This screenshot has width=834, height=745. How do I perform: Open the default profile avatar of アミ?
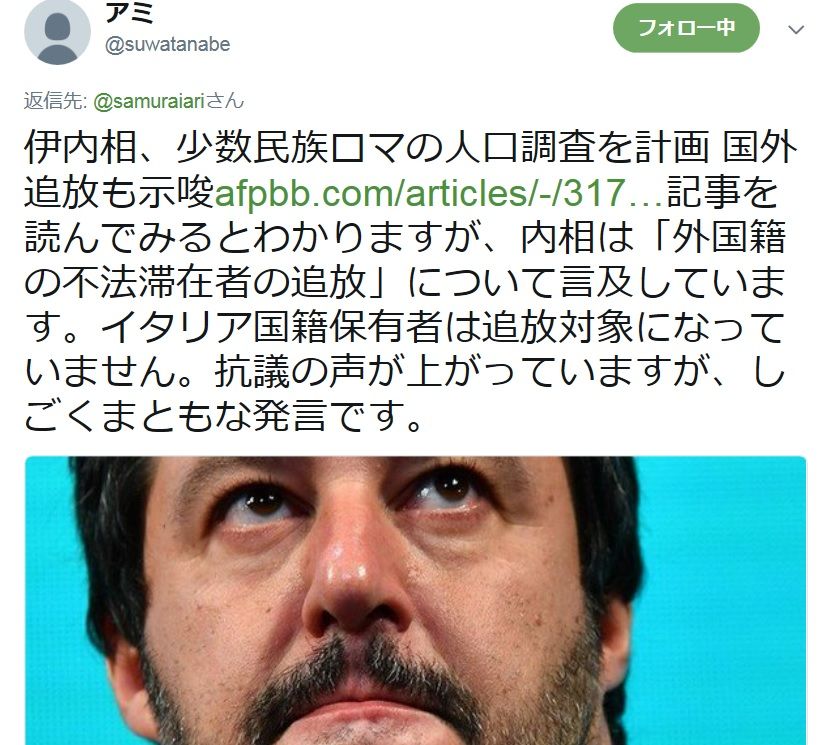57,32
